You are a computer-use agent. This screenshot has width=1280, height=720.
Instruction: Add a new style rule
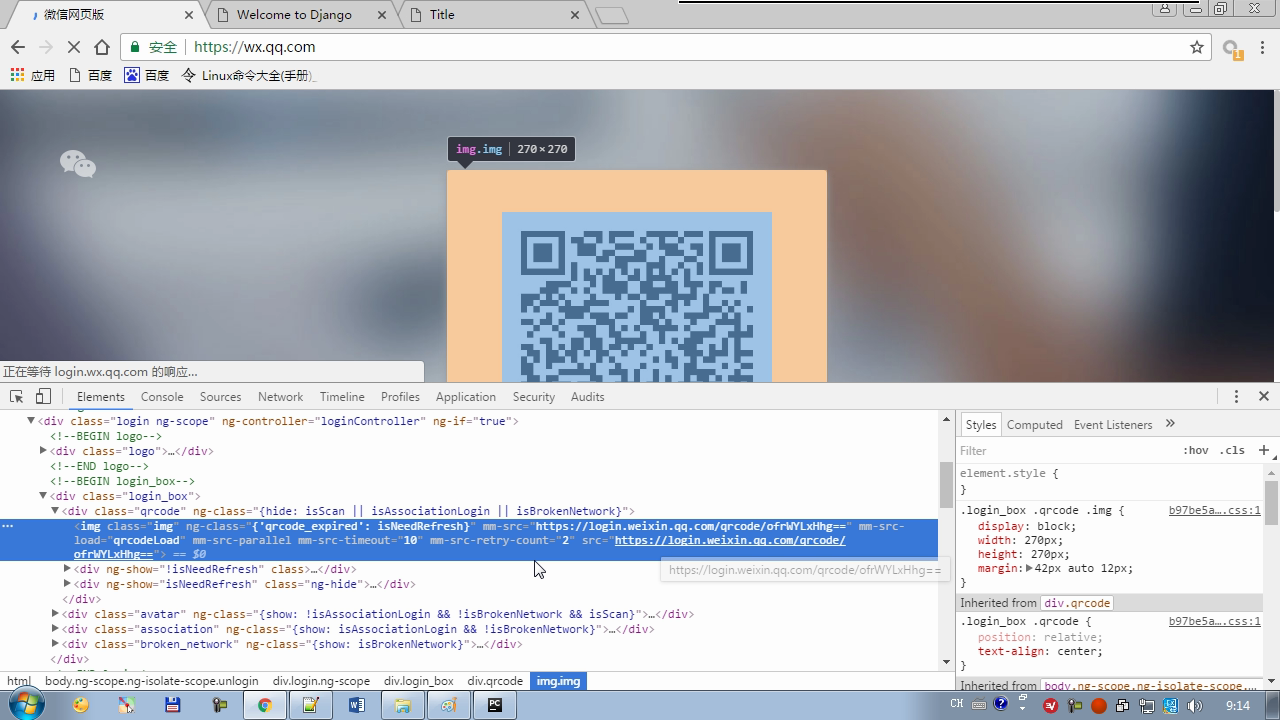point(1263,451)
